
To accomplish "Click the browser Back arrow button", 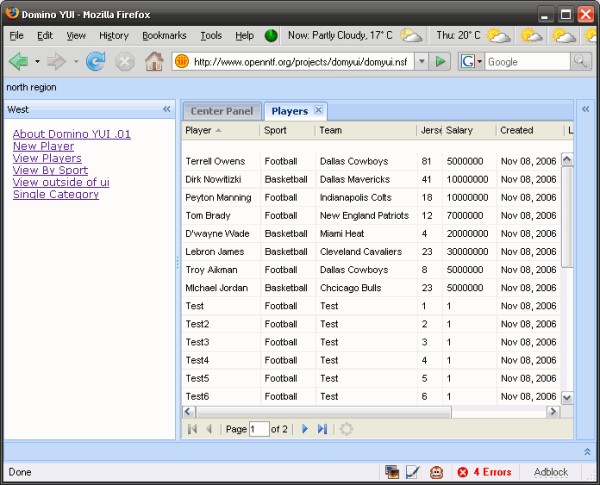I will pyautogui.click(x=19, y=61).
